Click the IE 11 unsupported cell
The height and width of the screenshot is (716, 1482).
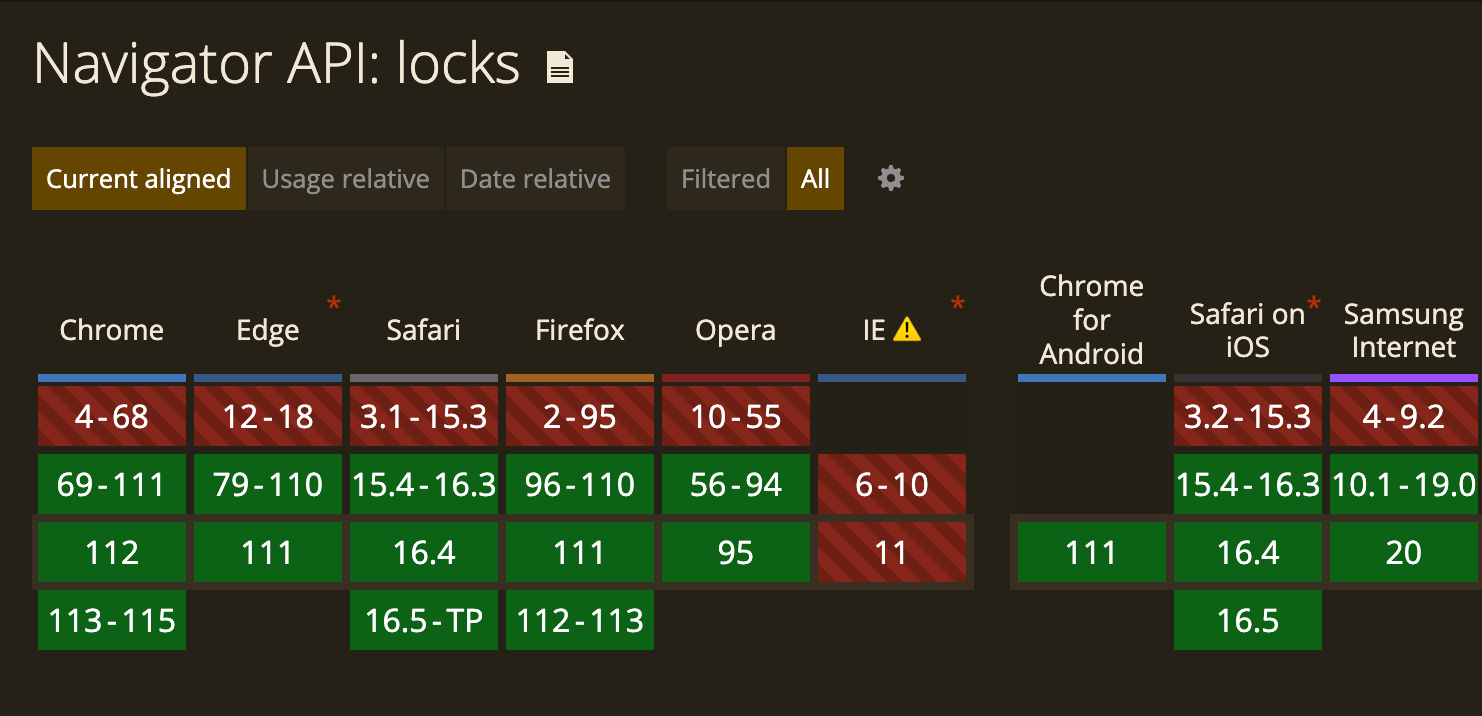[892, 553]
